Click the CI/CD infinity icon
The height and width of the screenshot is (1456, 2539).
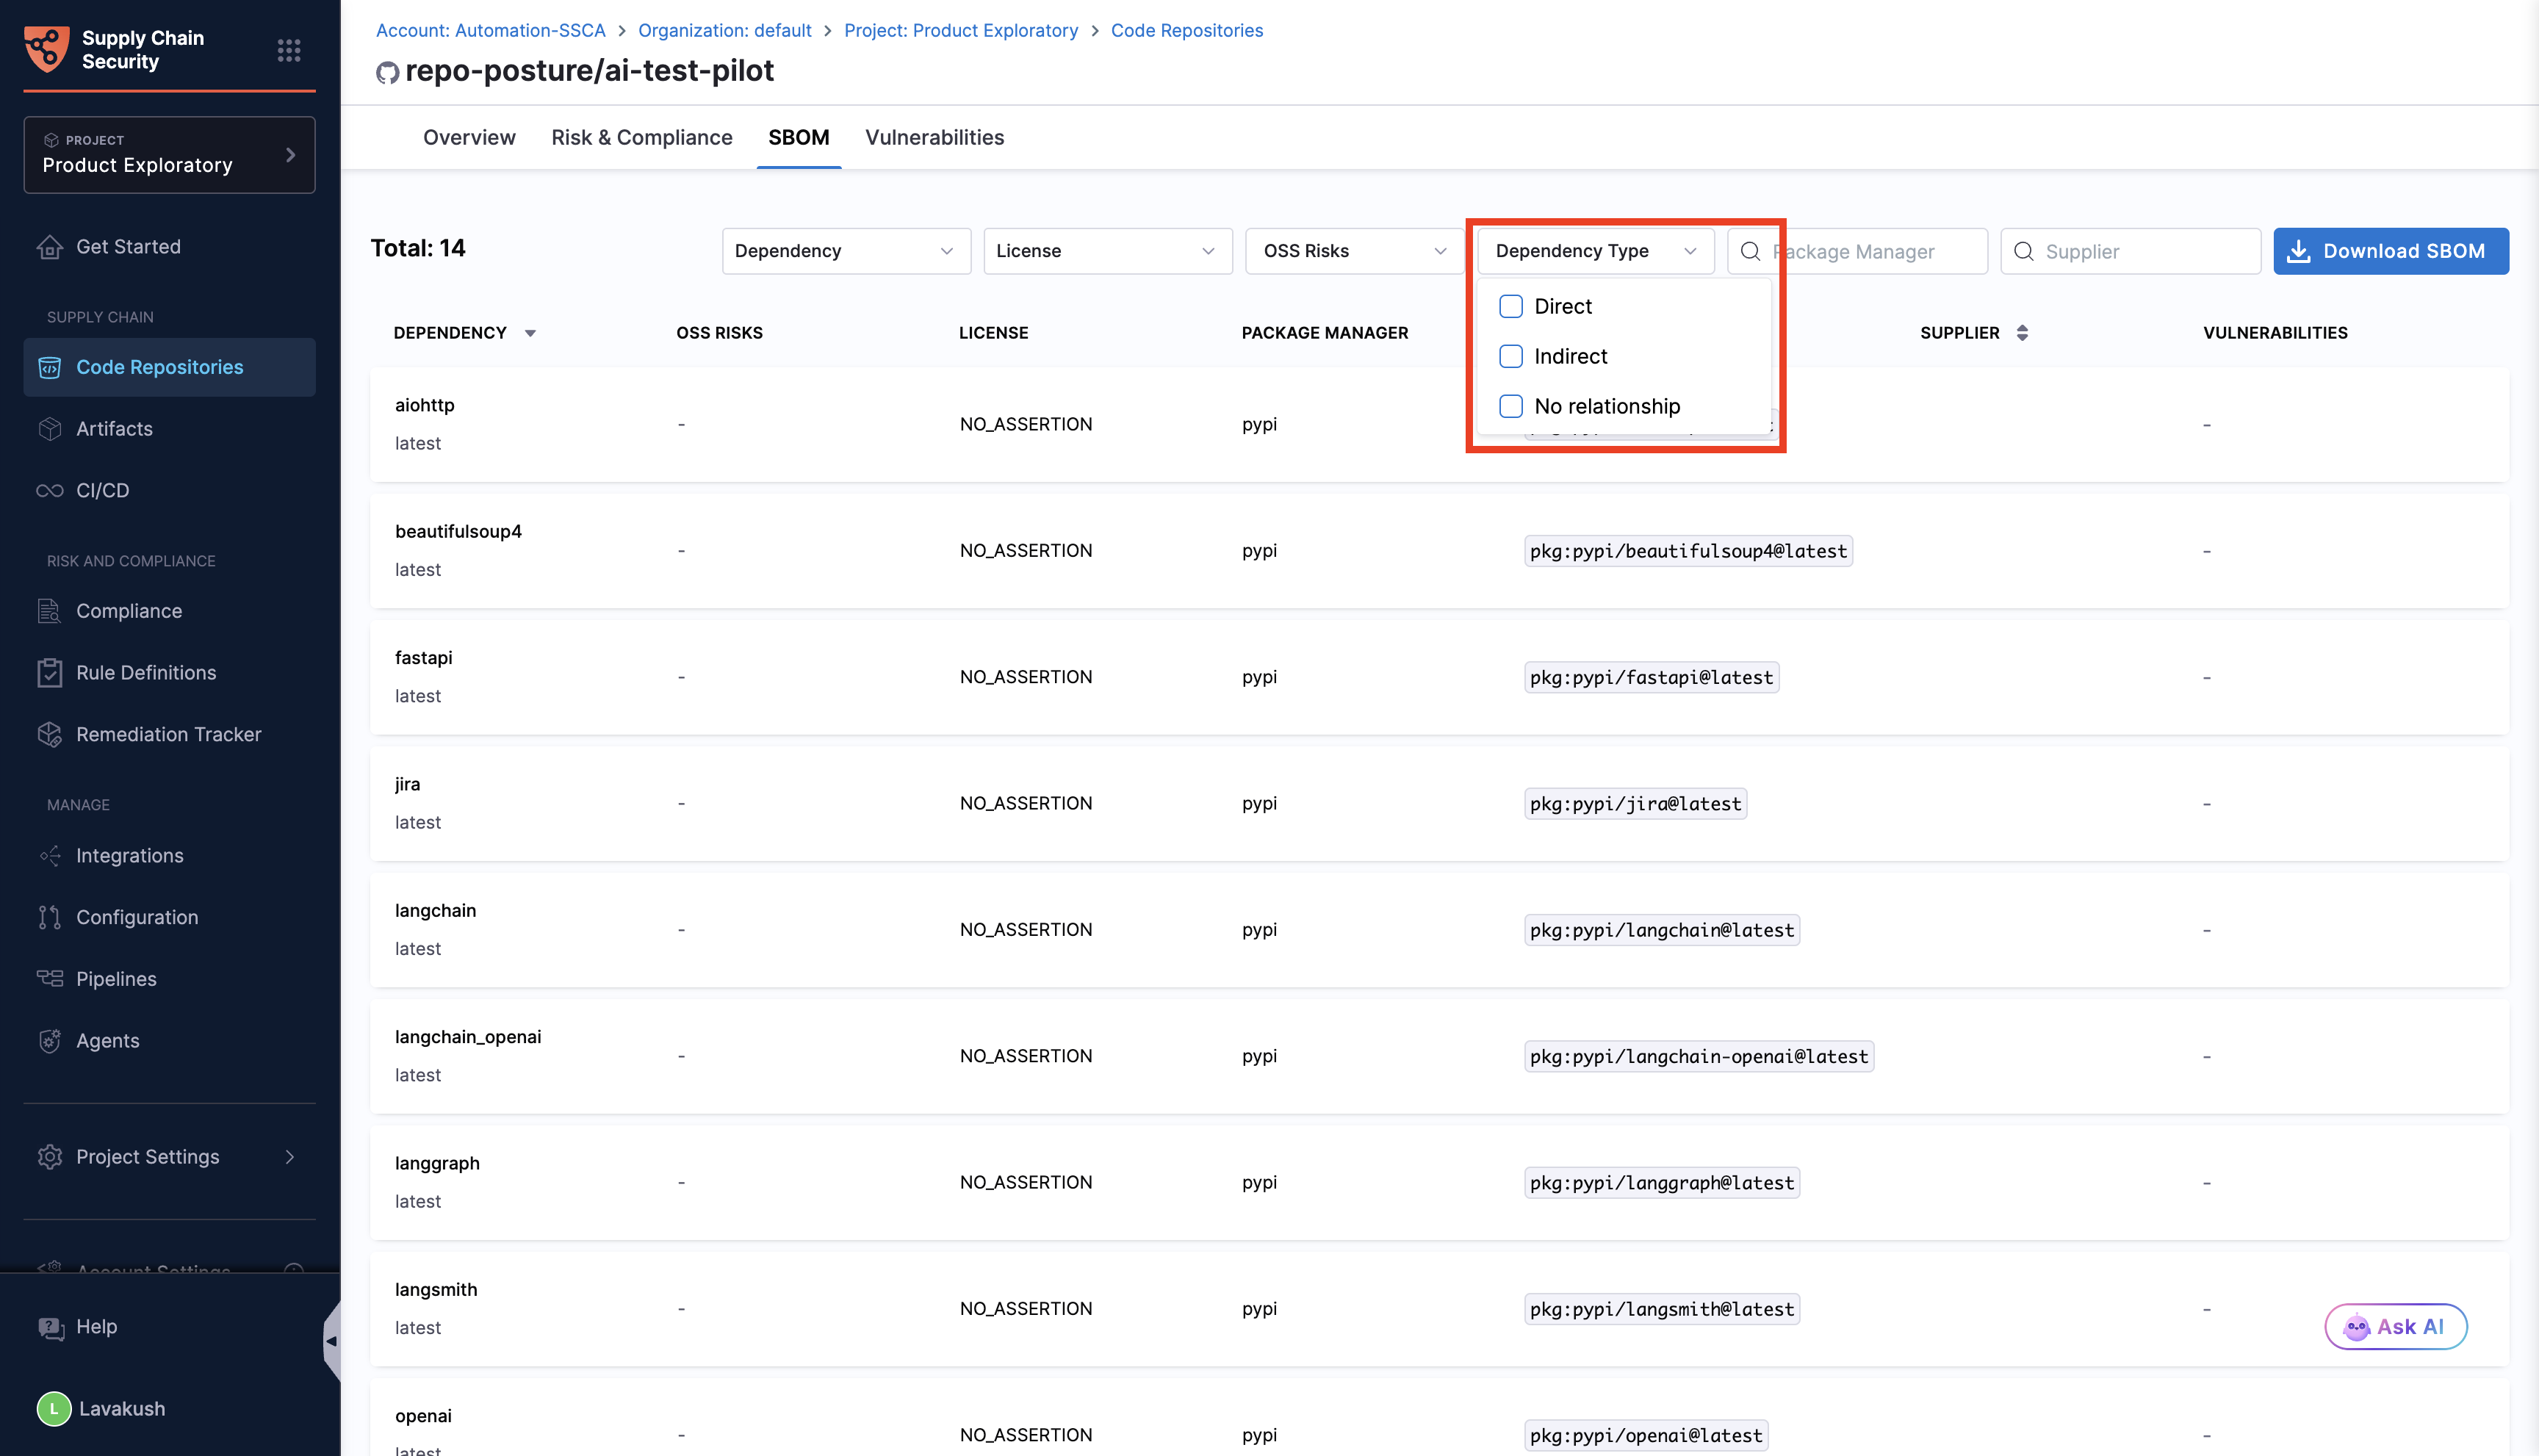pyautogui.click(x=50, y=491)
